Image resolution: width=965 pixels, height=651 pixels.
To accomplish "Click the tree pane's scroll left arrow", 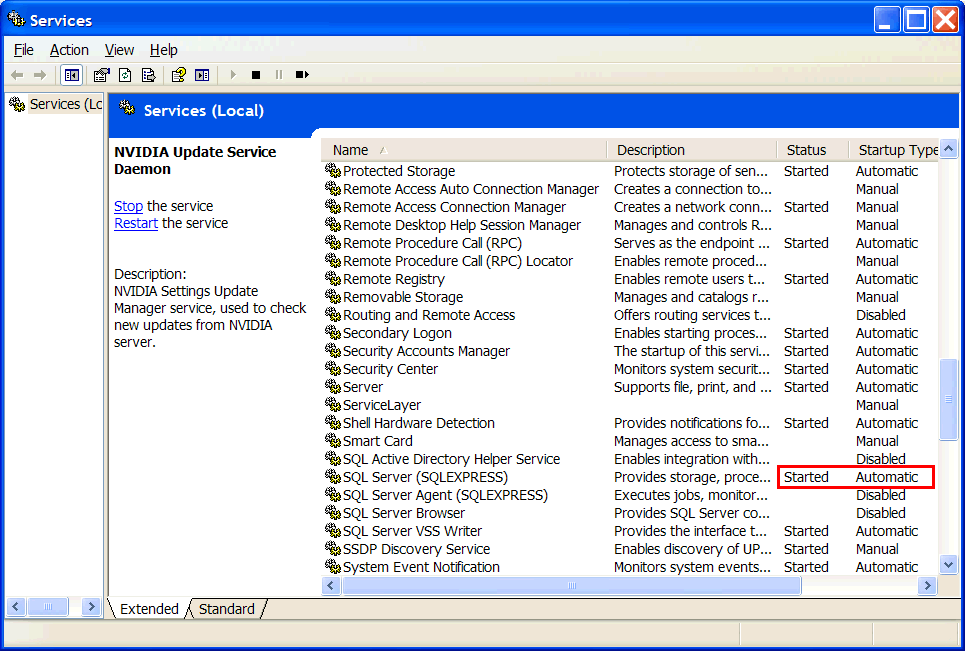I will [15, 607].
